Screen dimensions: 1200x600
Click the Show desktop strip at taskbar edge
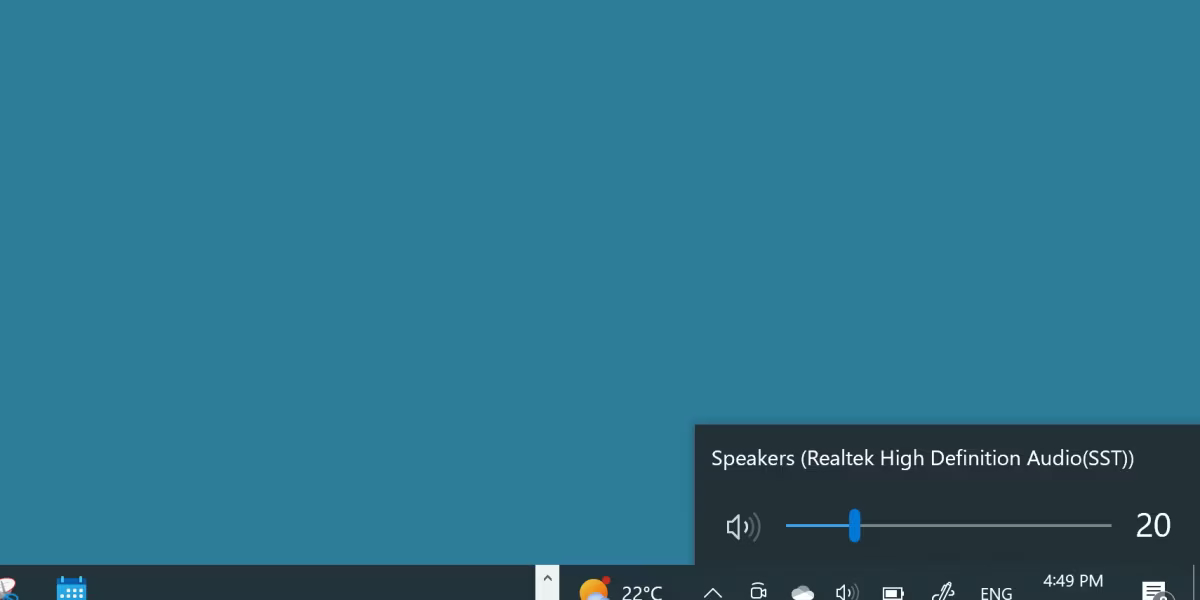[1196, 583]
